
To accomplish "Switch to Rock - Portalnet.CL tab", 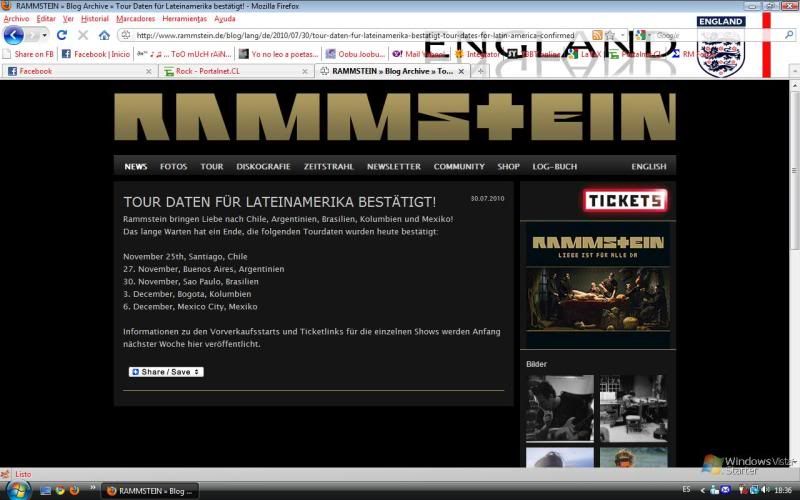I will (235, 71).
